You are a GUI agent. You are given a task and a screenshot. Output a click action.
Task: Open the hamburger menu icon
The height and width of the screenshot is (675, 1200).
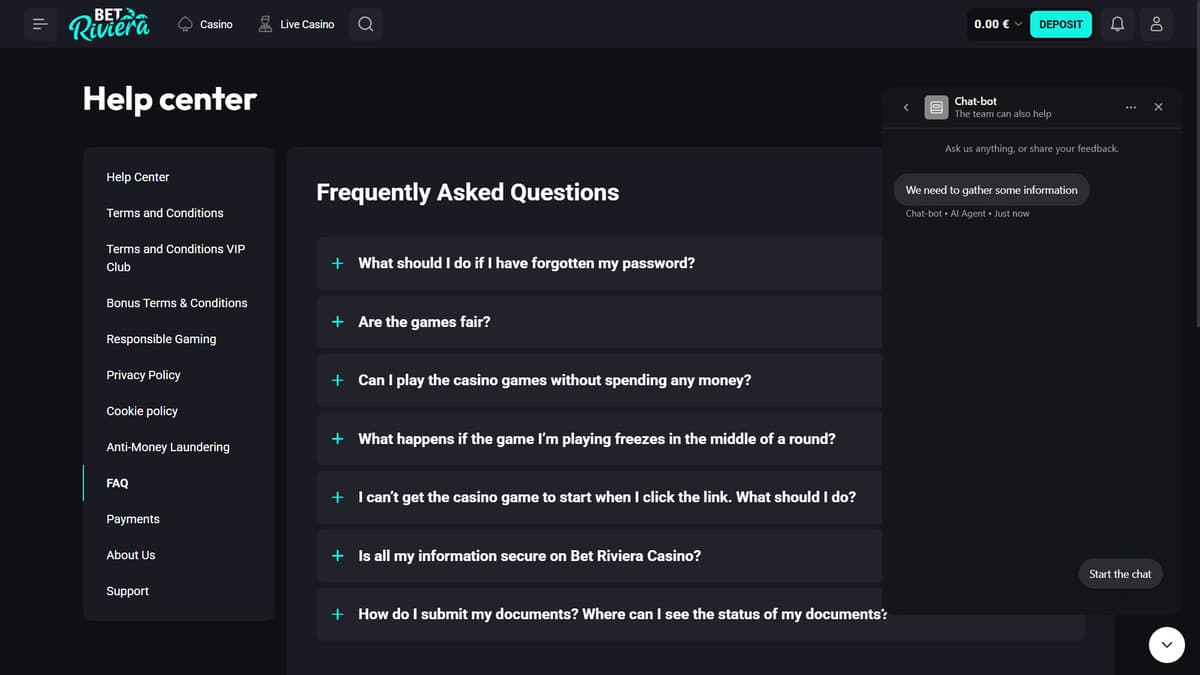[40, 24]
